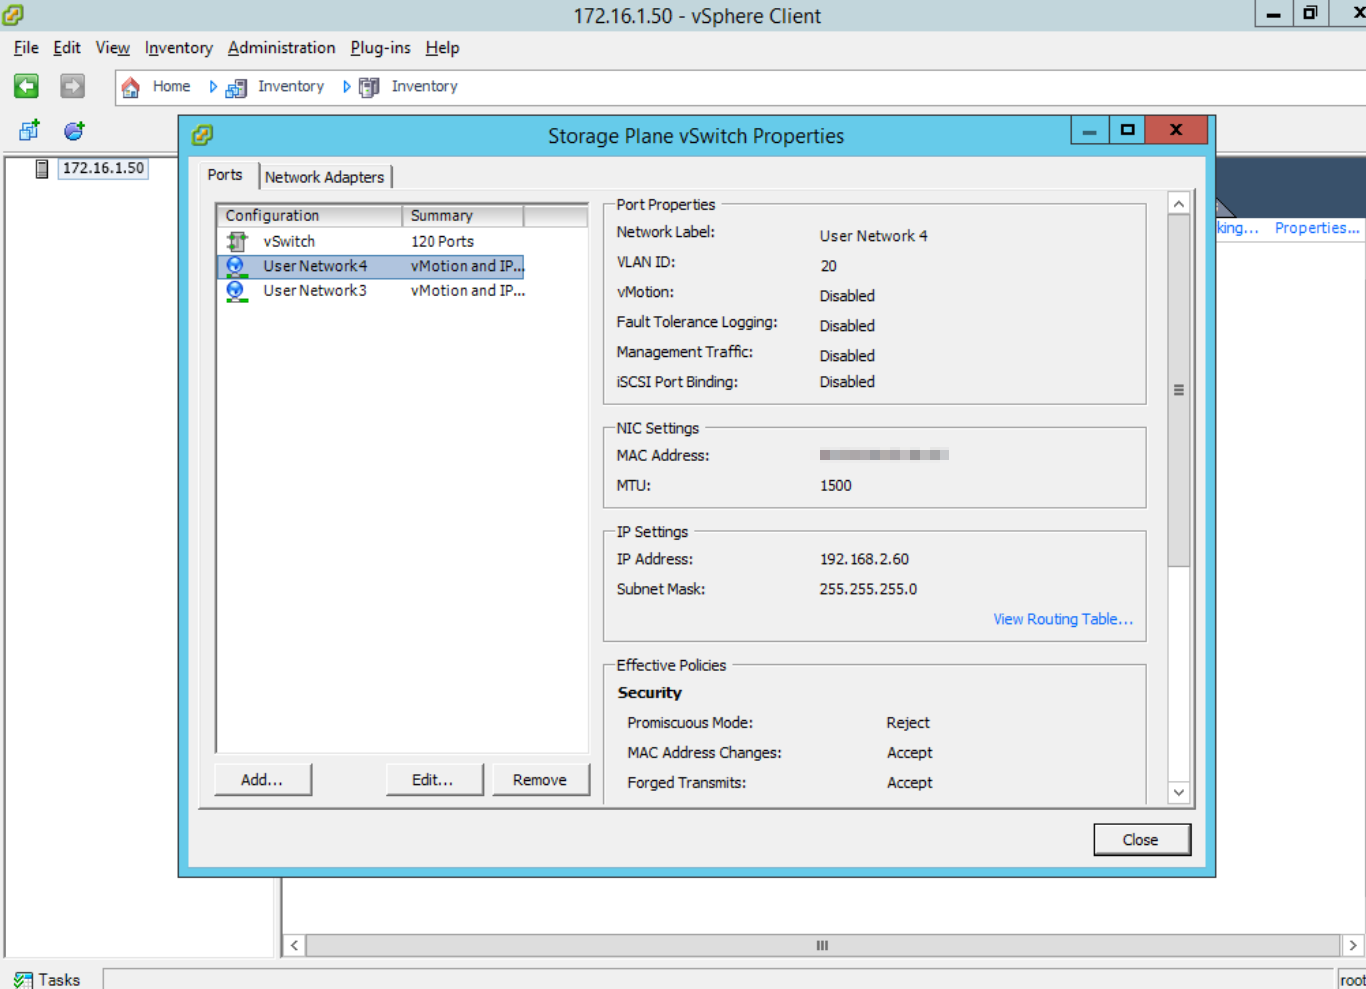Viewport: 1366px width, 989px height.
Task: Open the Administration menu
Action: click(281, 47)
